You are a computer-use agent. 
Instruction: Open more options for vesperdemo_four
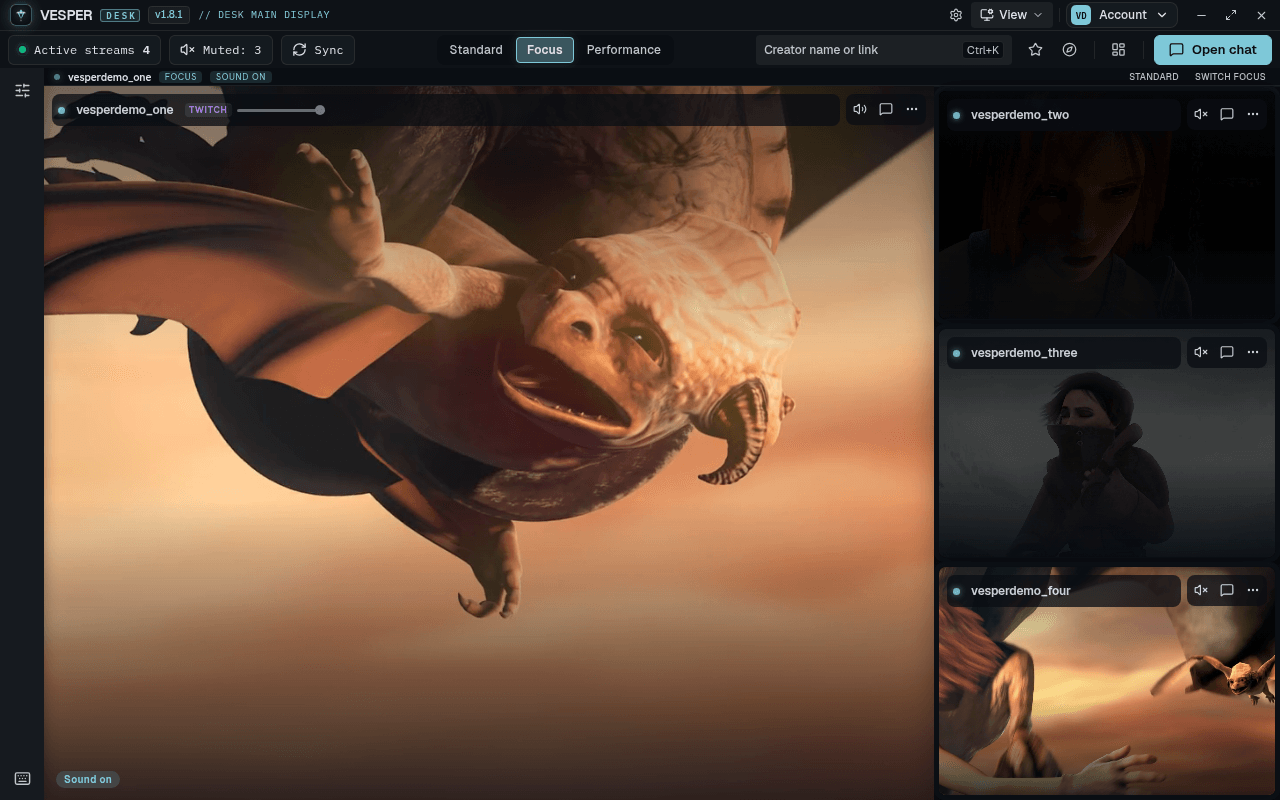point(1253,590)
